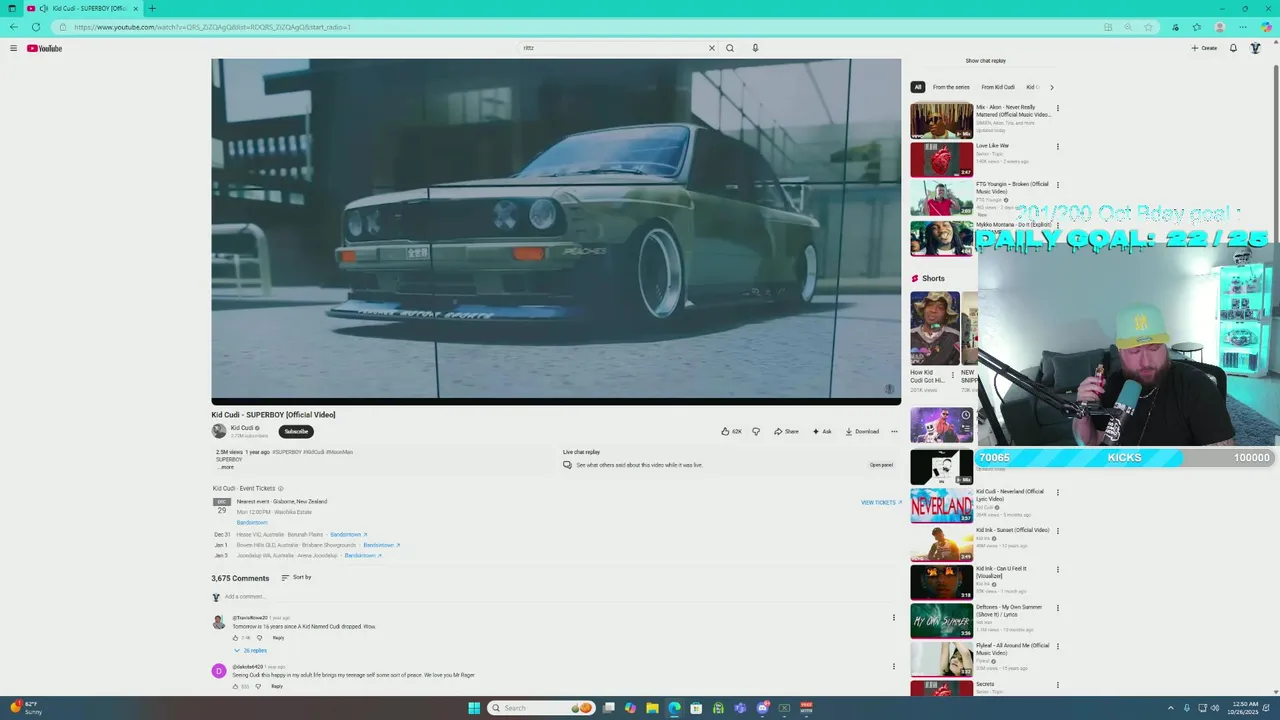This screenshot has height=720, width=1280.
Task: Click the Create button
Action: (1204, 48)
